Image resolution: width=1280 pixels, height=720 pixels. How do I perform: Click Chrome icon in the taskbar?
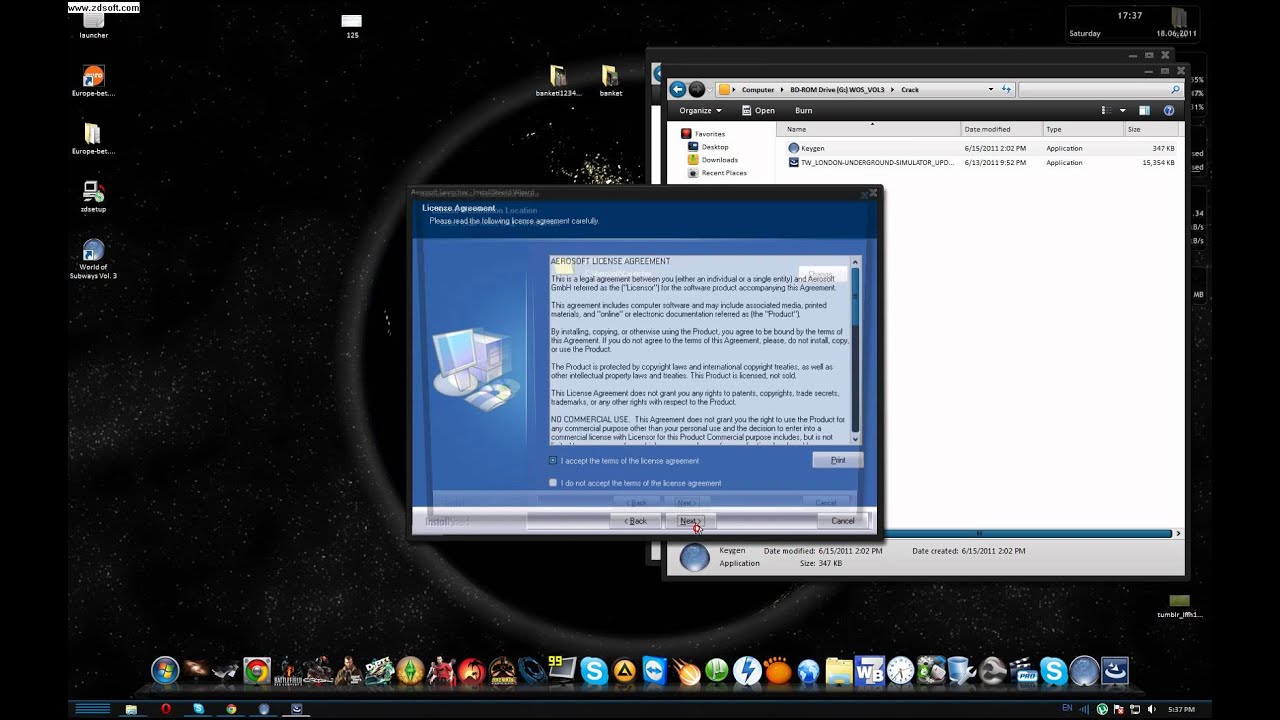[x=231, y=709]
